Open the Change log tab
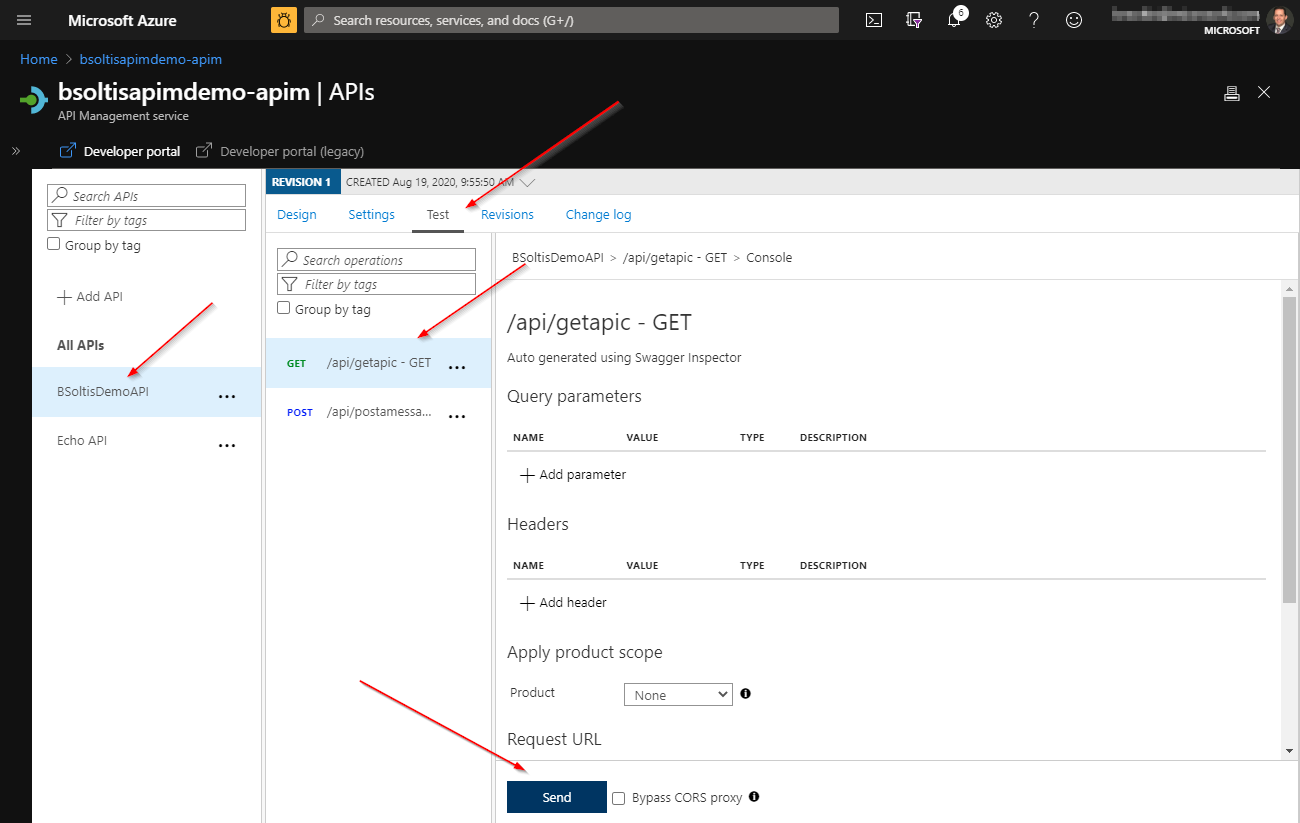 pos(598,214)
